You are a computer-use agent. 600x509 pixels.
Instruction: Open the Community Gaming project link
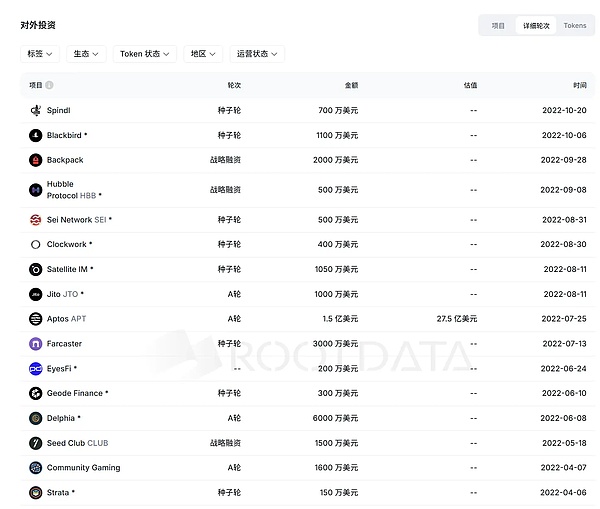(x=83, y=468)
